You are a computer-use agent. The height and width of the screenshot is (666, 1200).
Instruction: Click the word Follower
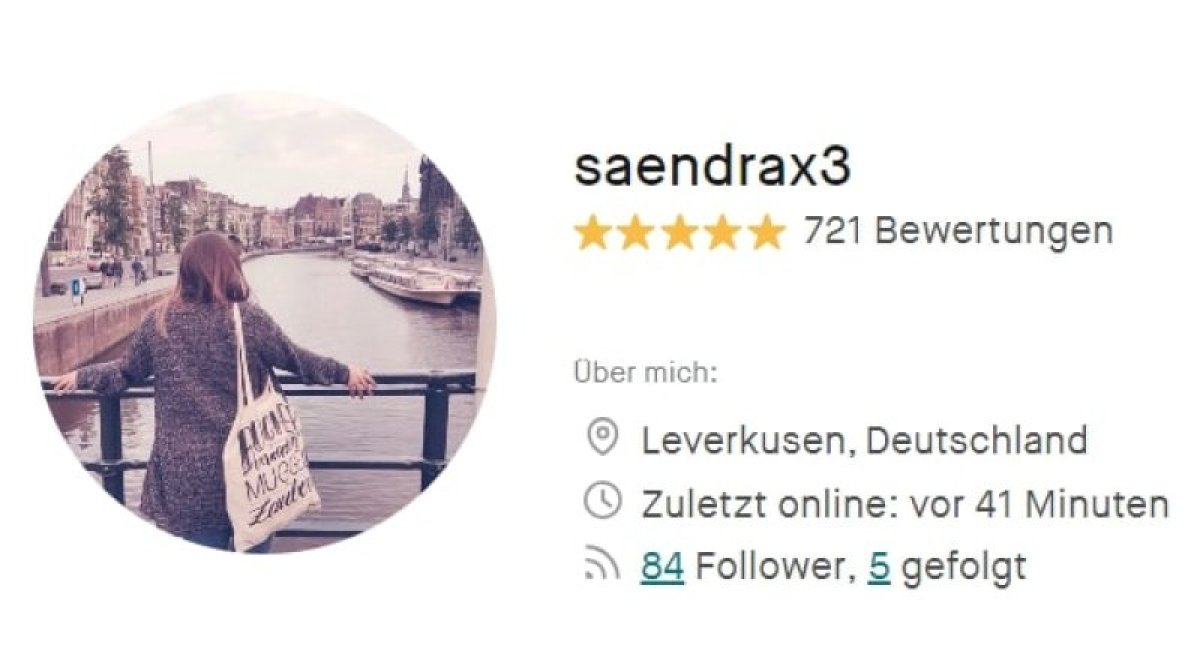pos(765,567)
